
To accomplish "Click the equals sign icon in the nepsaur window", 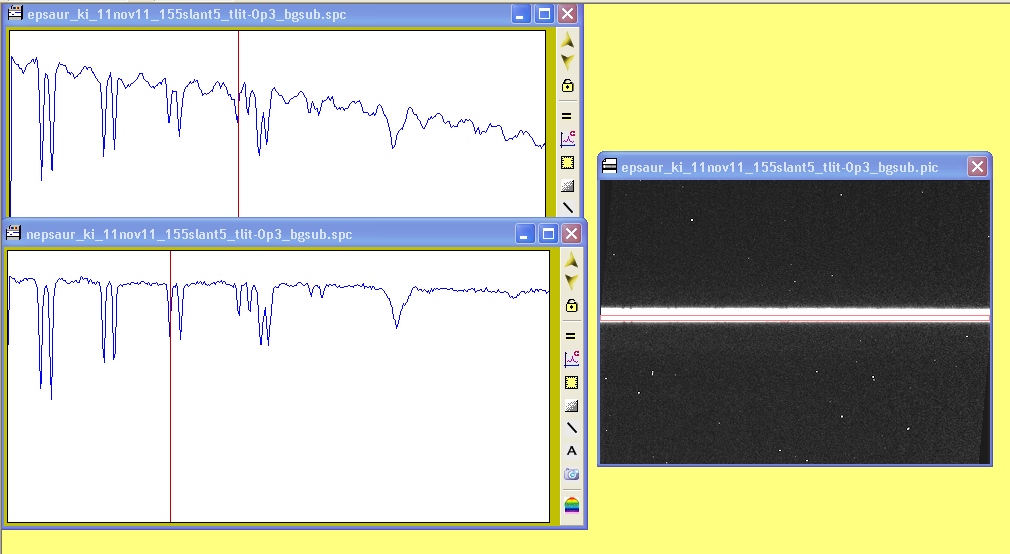I will [x=571, y=336].
